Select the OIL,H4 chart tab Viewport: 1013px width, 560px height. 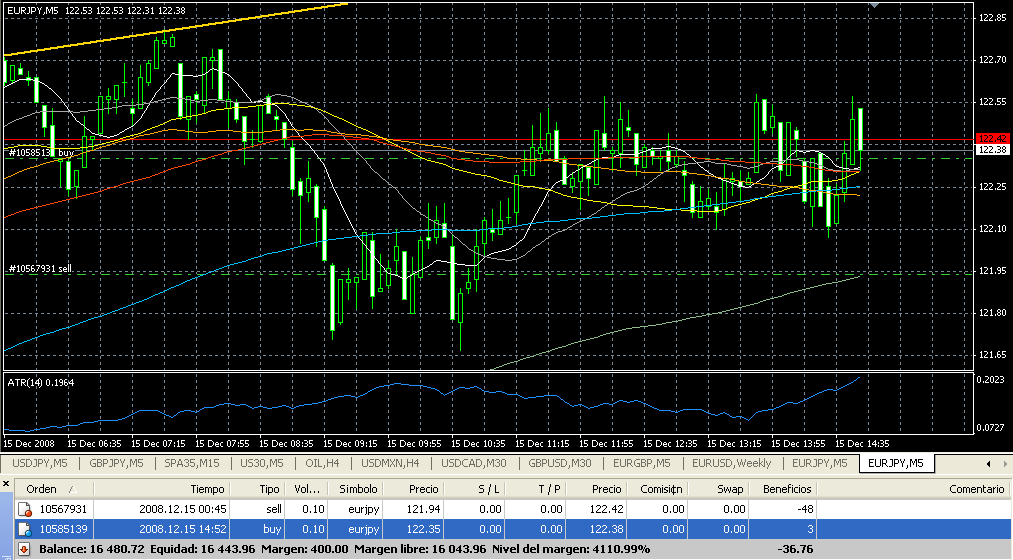(322, 463)
